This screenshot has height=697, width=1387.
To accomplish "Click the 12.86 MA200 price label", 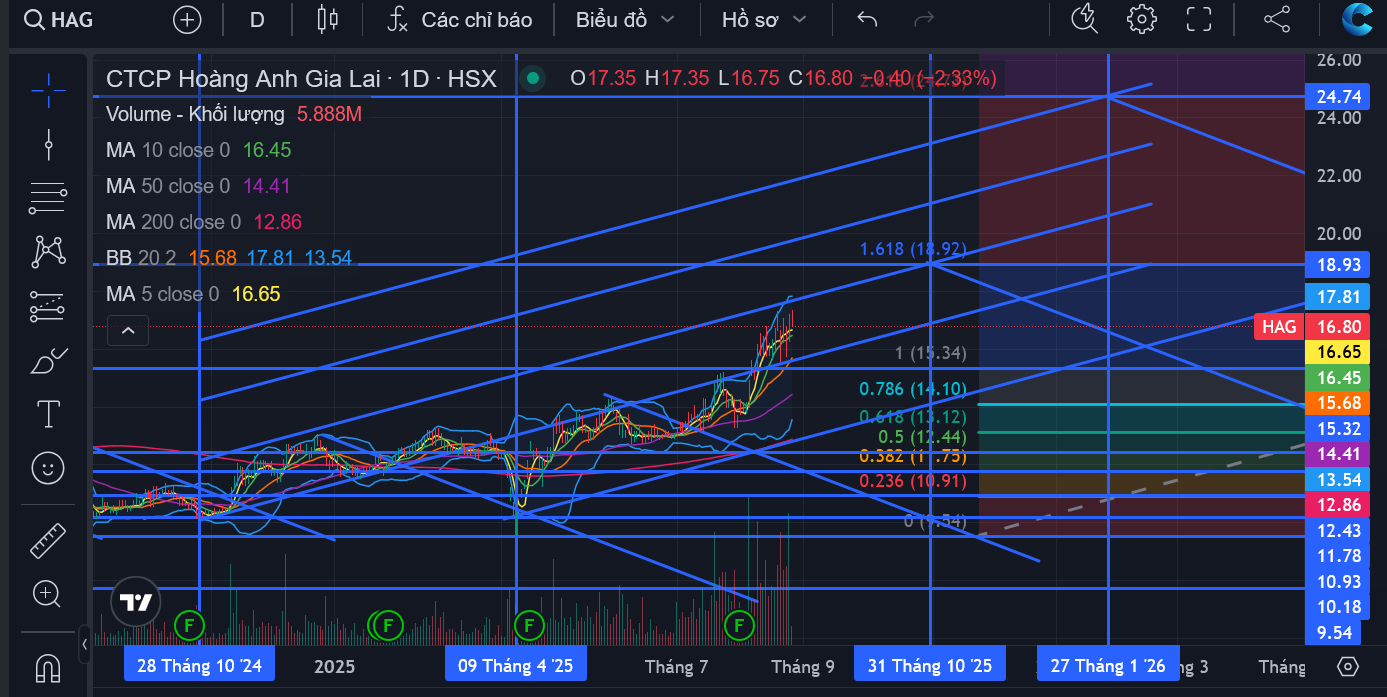I will [x=1337, y=505].
